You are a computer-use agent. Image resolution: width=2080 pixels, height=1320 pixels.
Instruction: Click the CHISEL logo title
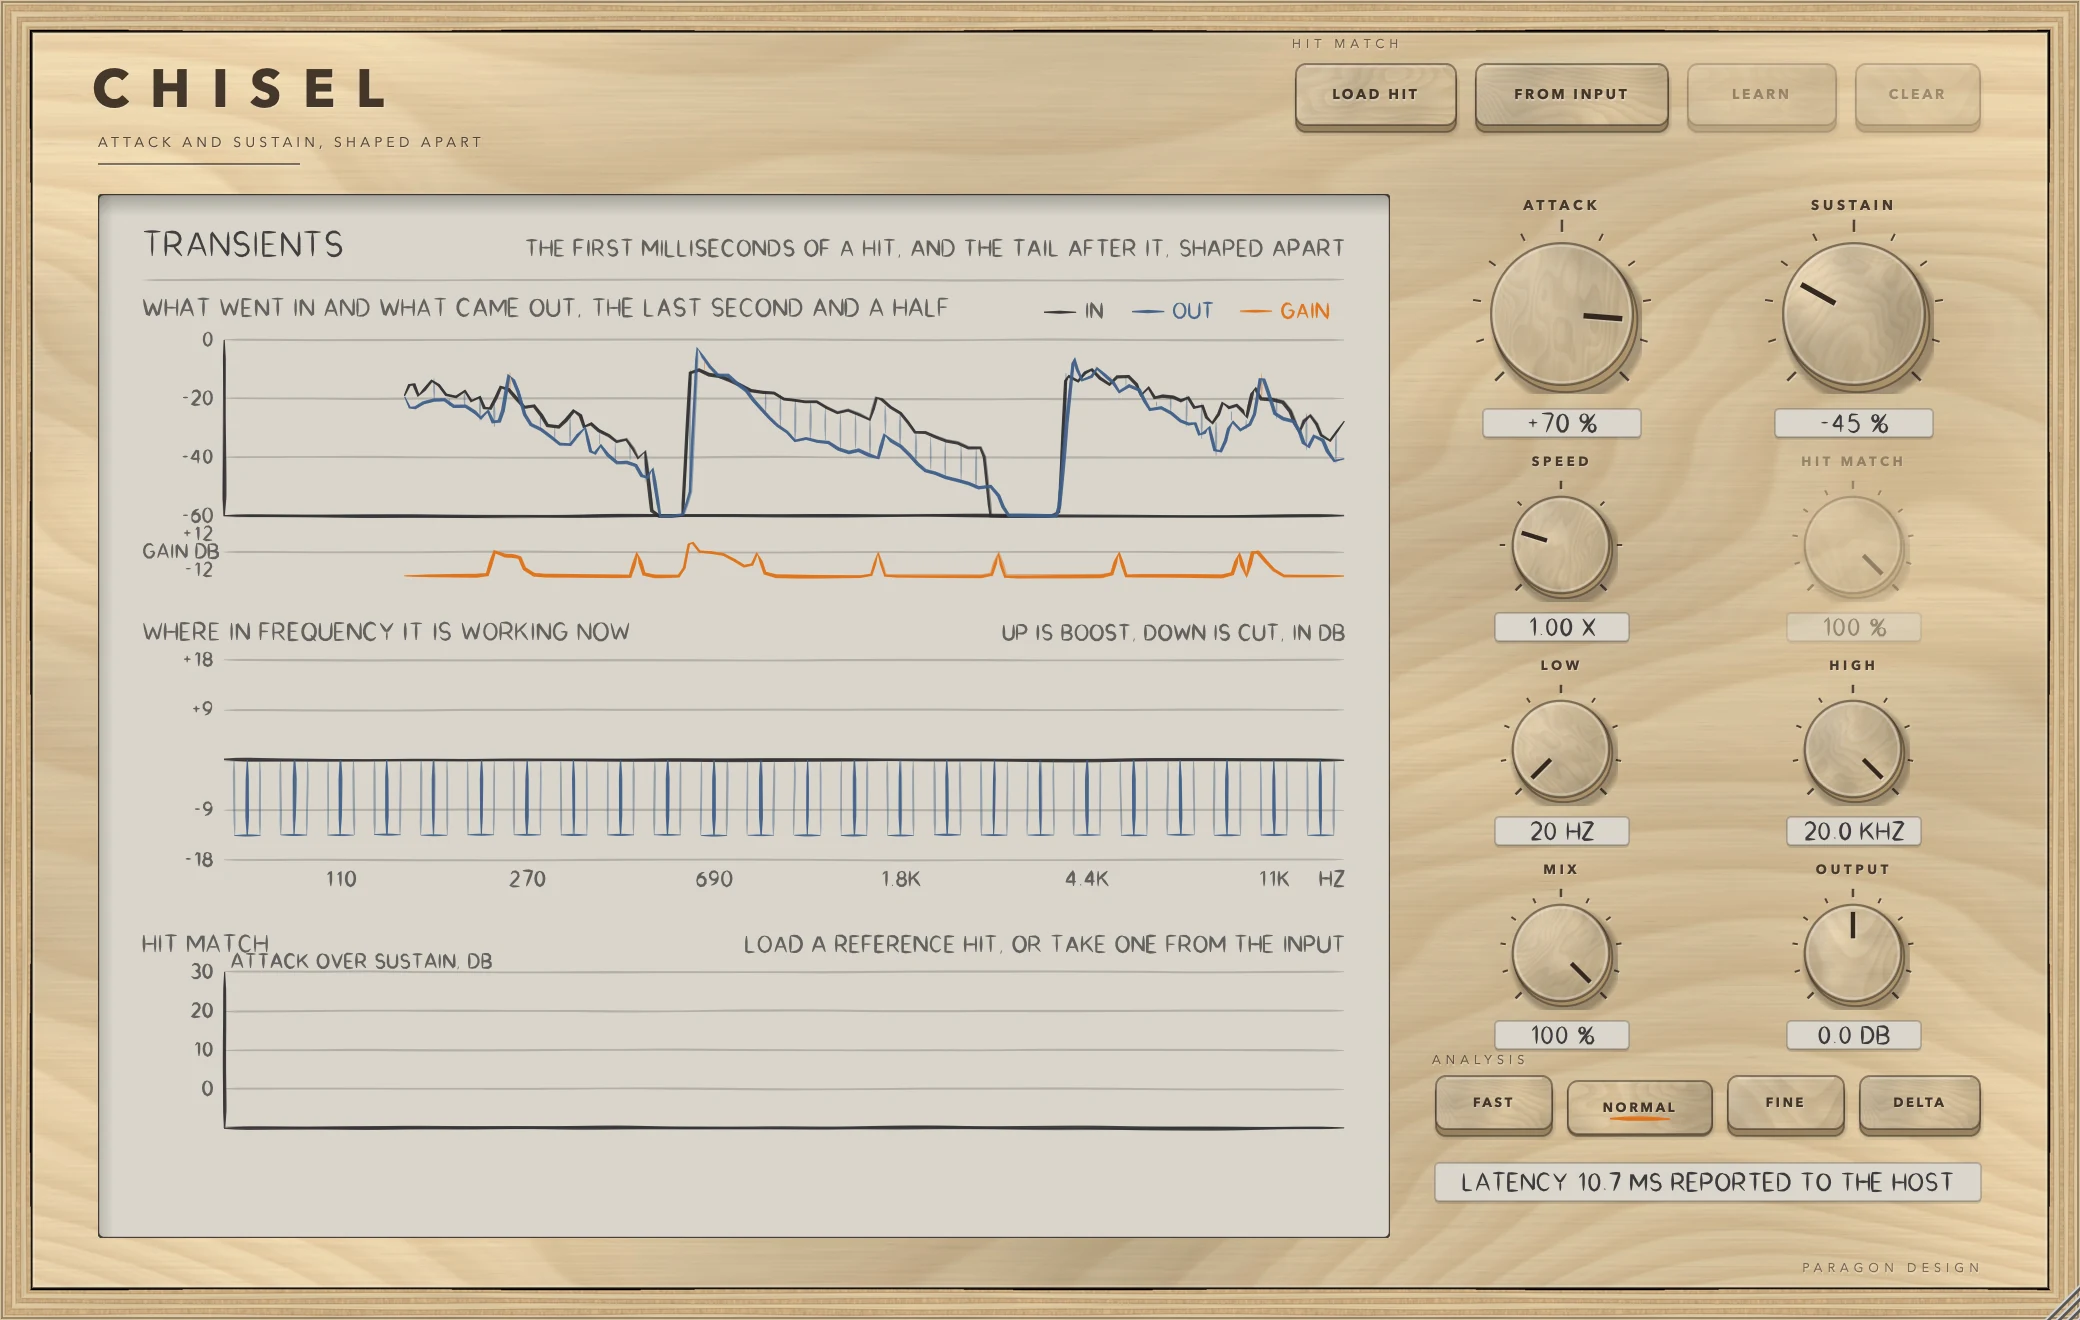tap(239, 88)
